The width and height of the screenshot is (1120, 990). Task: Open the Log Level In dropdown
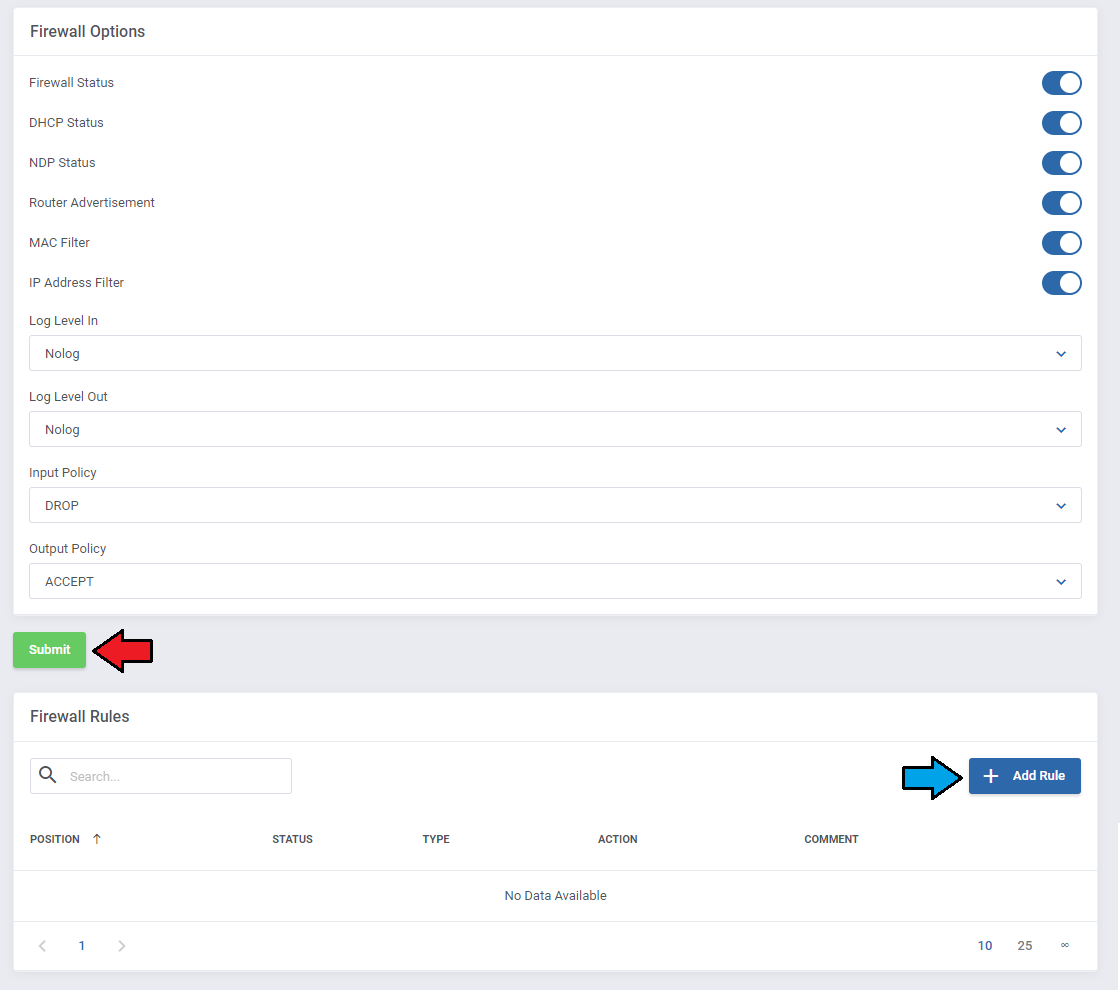pyautogui.click(x=555, y=354)
